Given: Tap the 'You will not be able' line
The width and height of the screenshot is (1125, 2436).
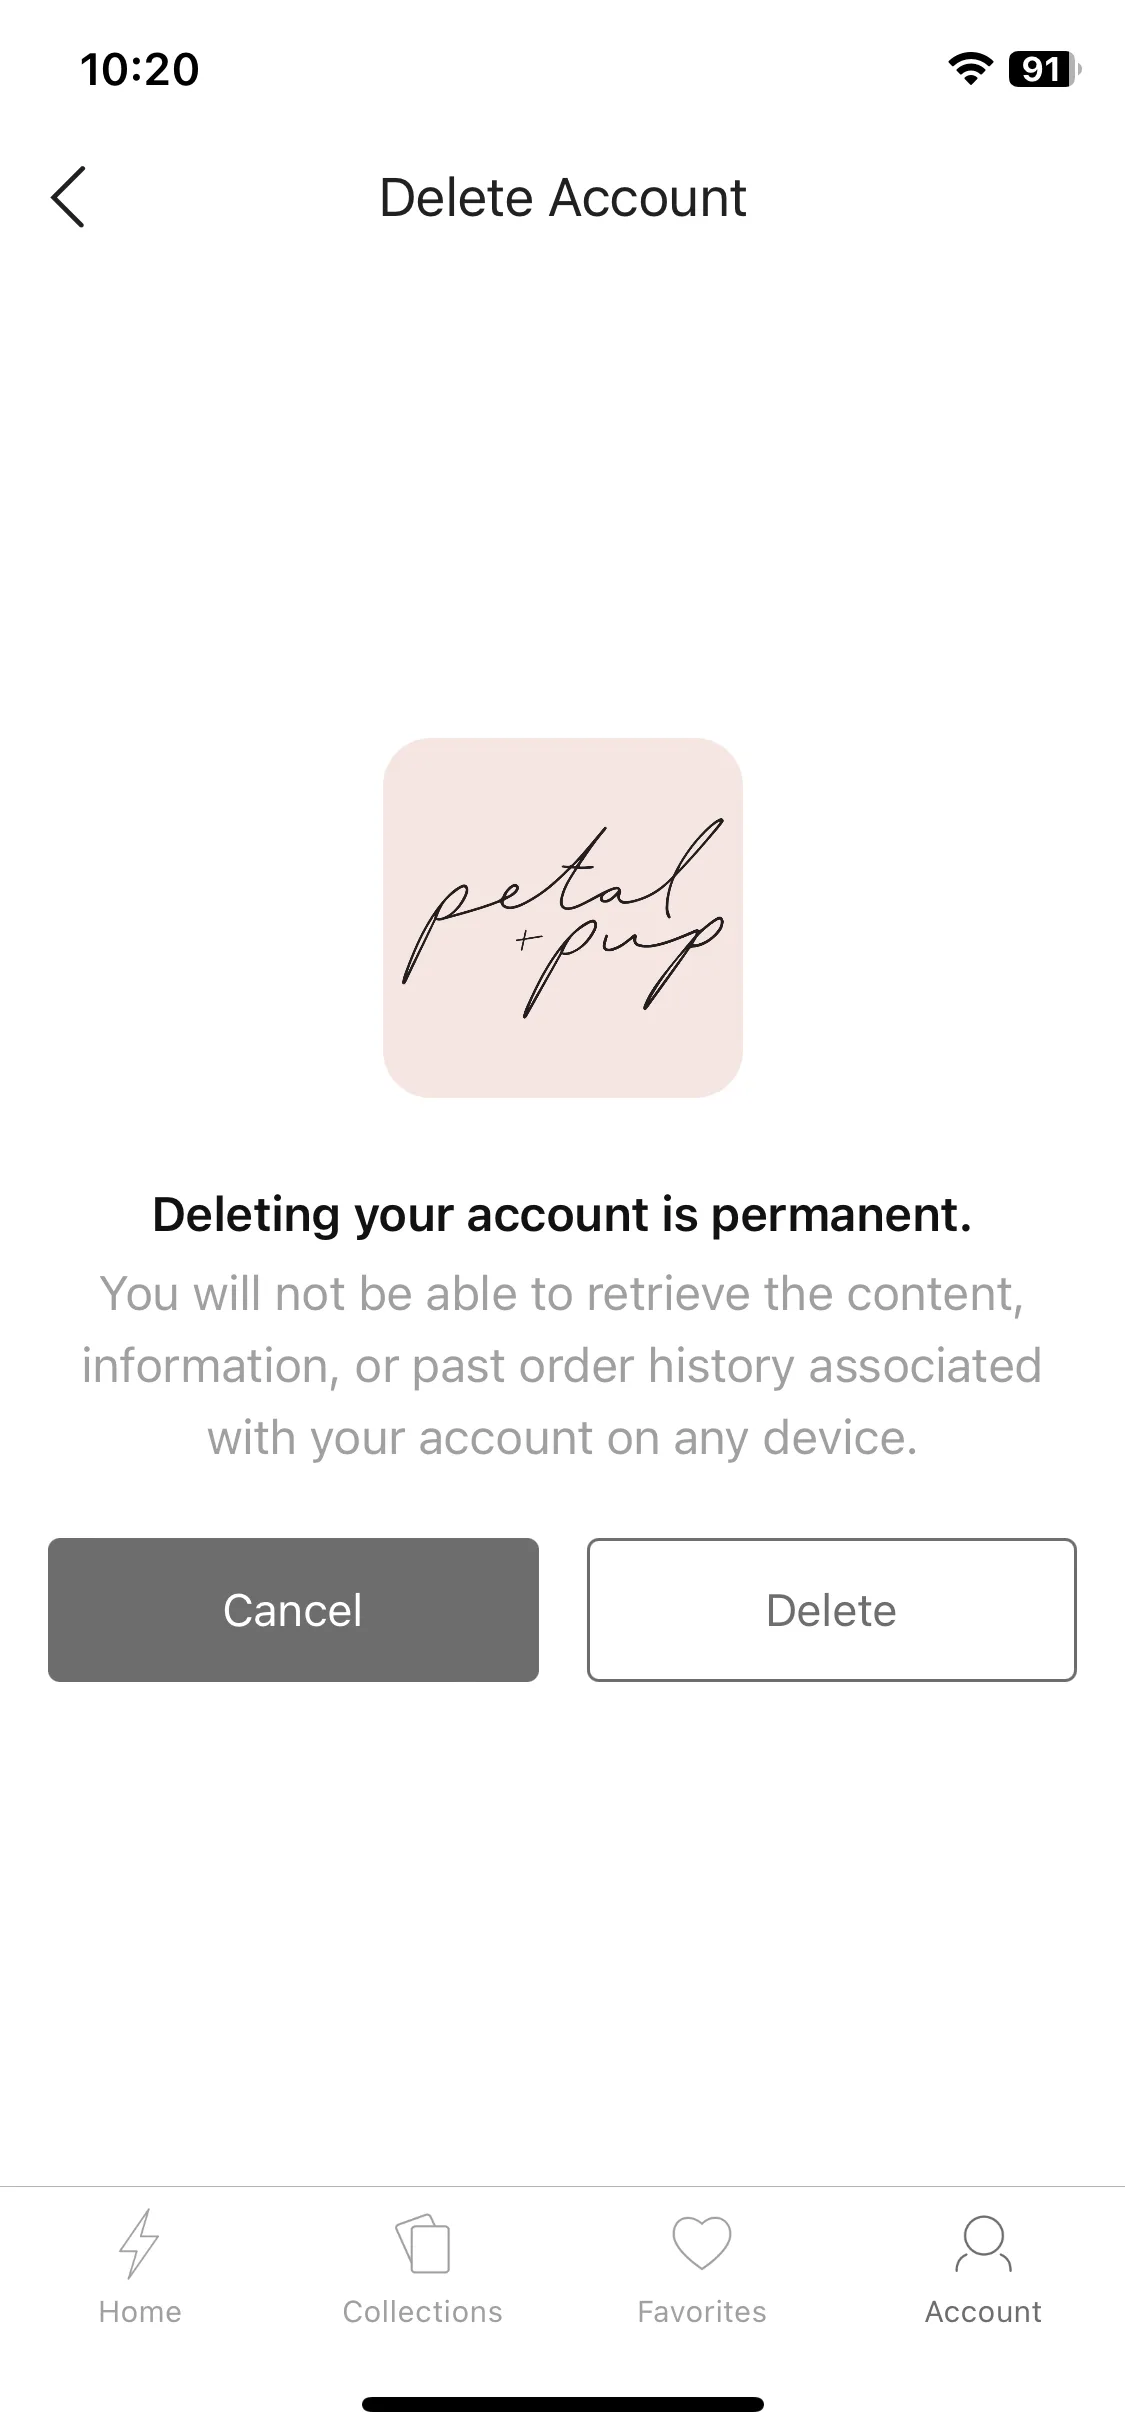Looking at the screenshot, I should (x=562, y=1294).
